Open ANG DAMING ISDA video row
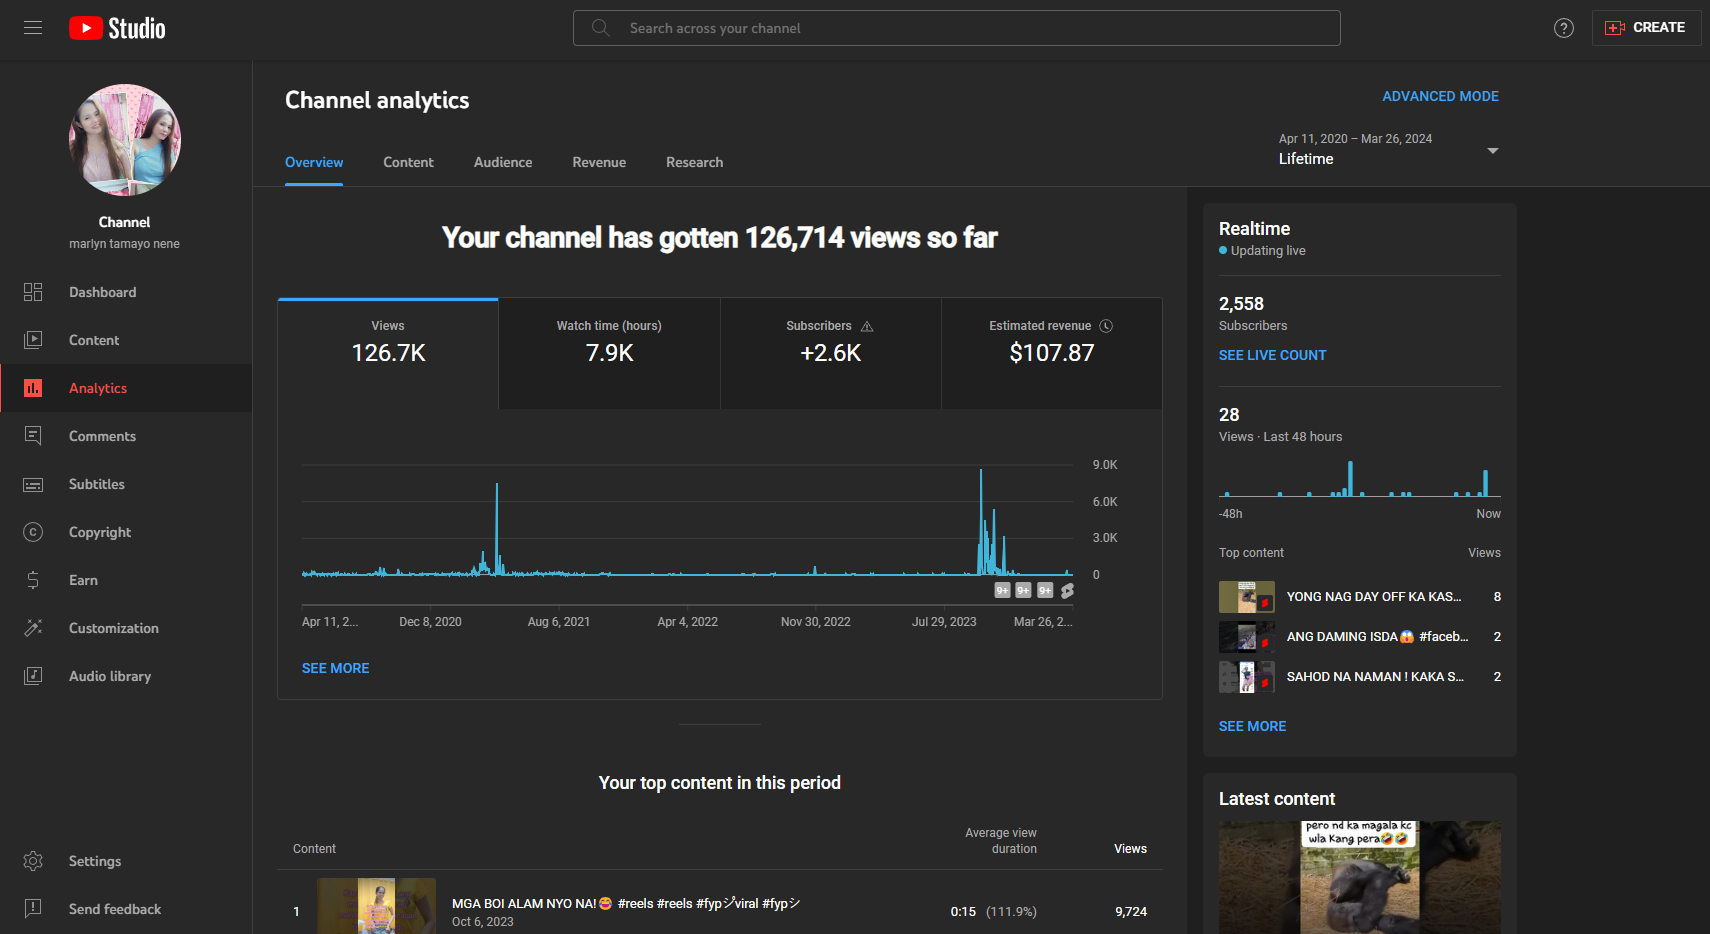The width and height of the screenshot is (1710, 934). click(1360, 637)
